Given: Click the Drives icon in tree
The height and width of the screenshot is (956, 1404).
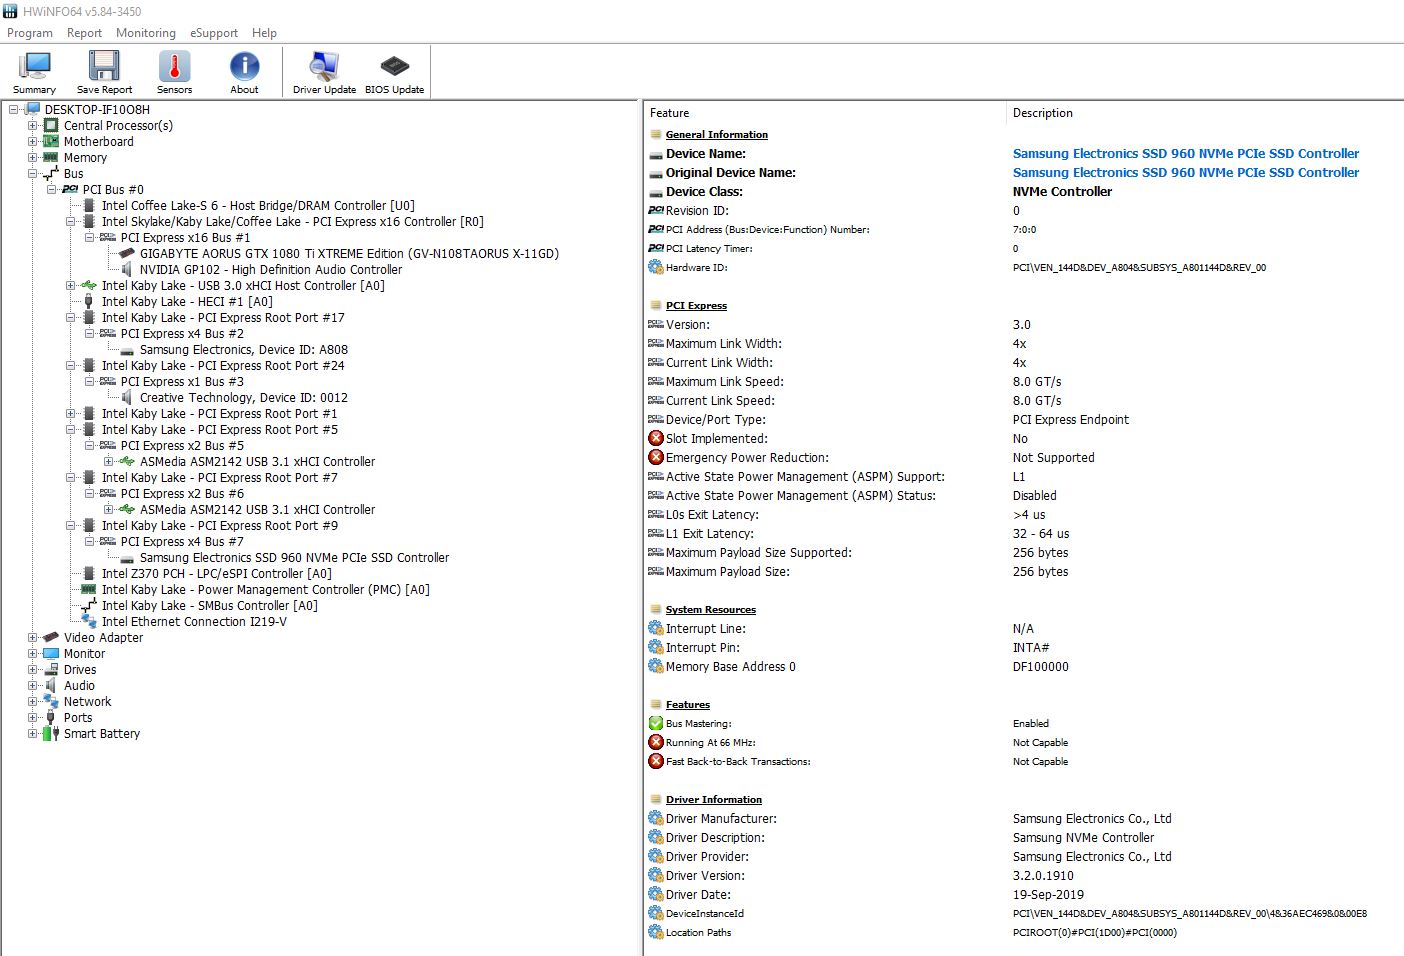Looking at the screenshot, I should pos(51,670).
